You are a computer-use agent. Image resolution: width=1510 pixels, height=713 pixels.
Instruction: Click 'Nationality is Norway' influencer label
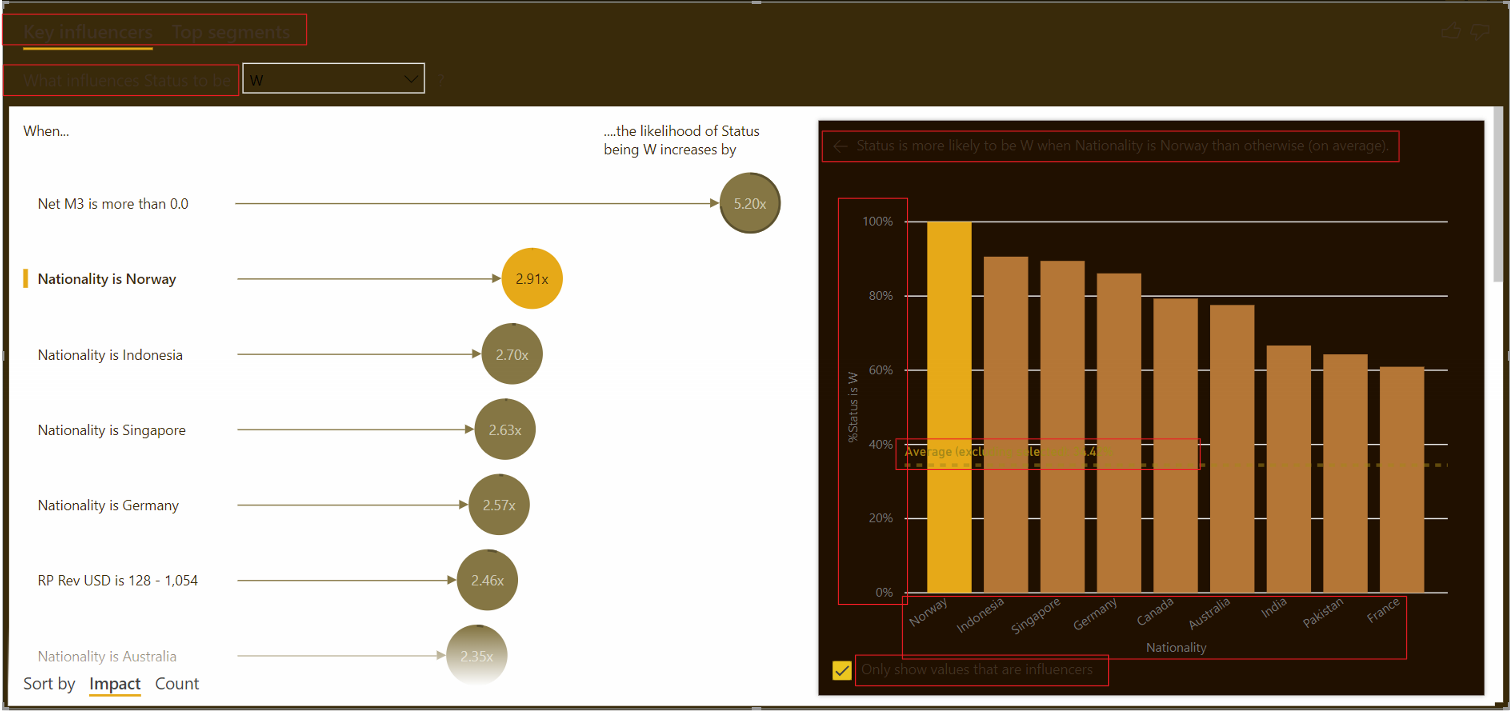pos(107,279)
